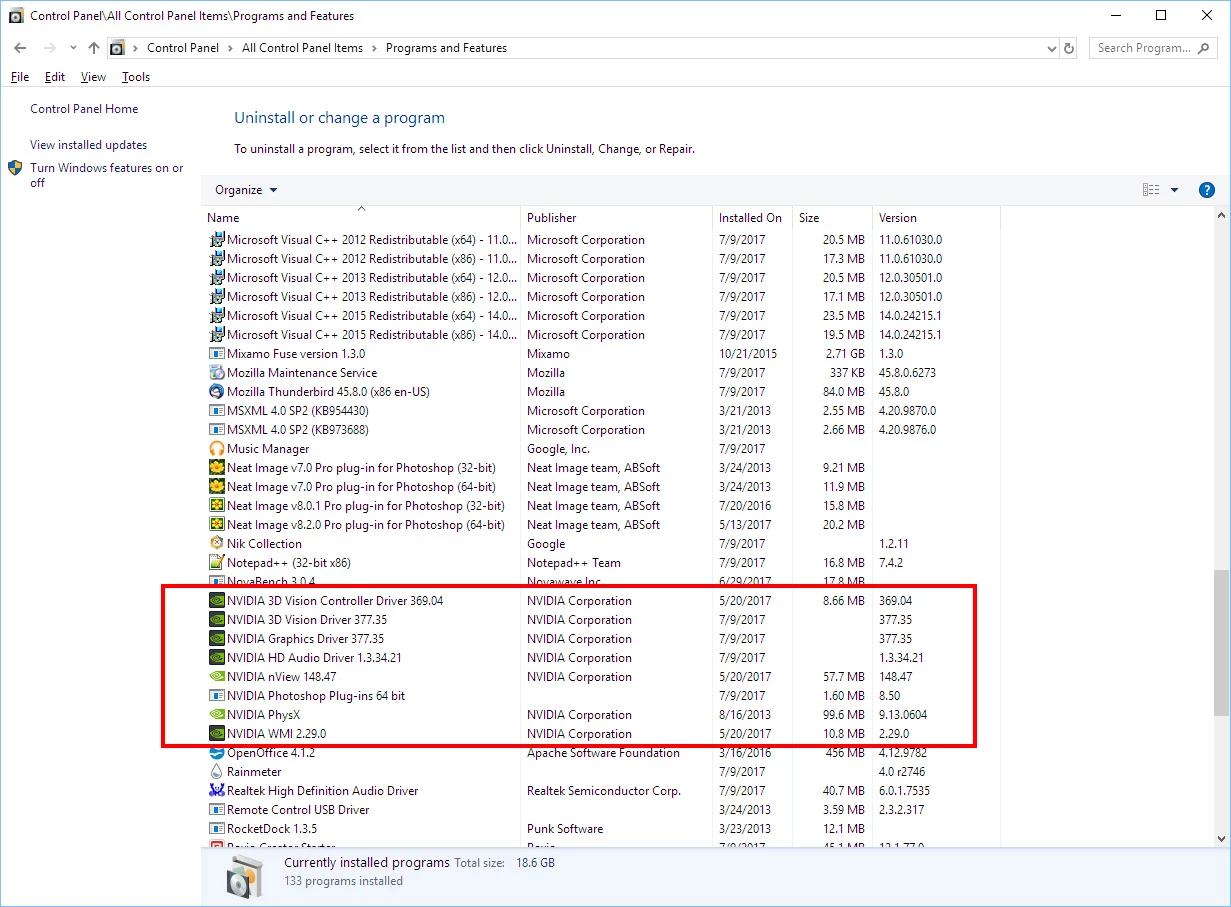Viewport: 1231px width, 907px height.
Task: Click the All Control Panel Items breadcrumb
Action: [302, 48]
